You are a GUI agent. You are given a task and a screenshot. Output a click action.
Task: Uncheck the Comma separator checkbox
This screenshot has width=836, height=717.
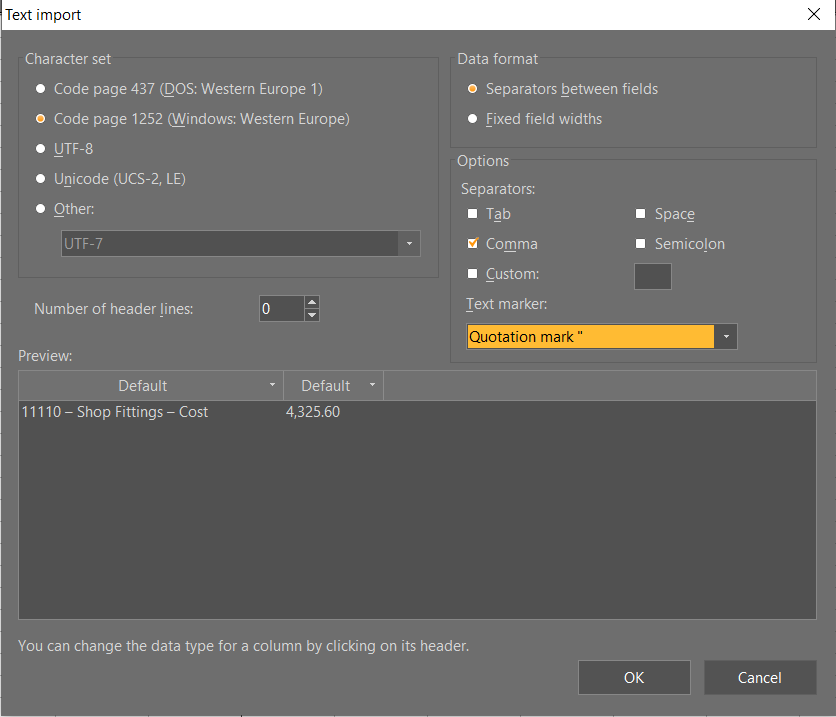473,244
